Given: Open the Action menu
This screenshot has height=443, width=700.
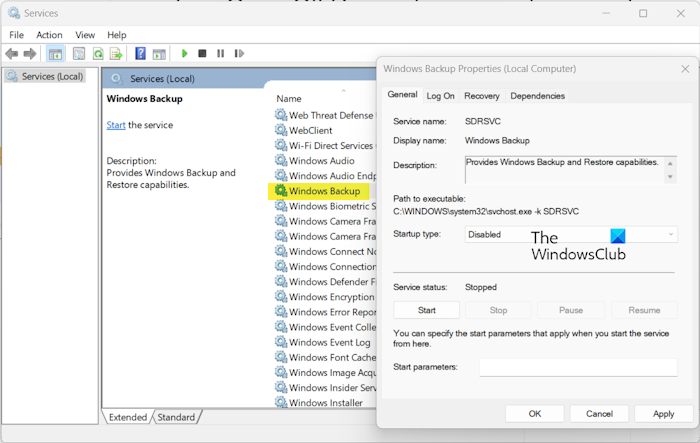Looking at the screenshot, I should tap(49, 35).
